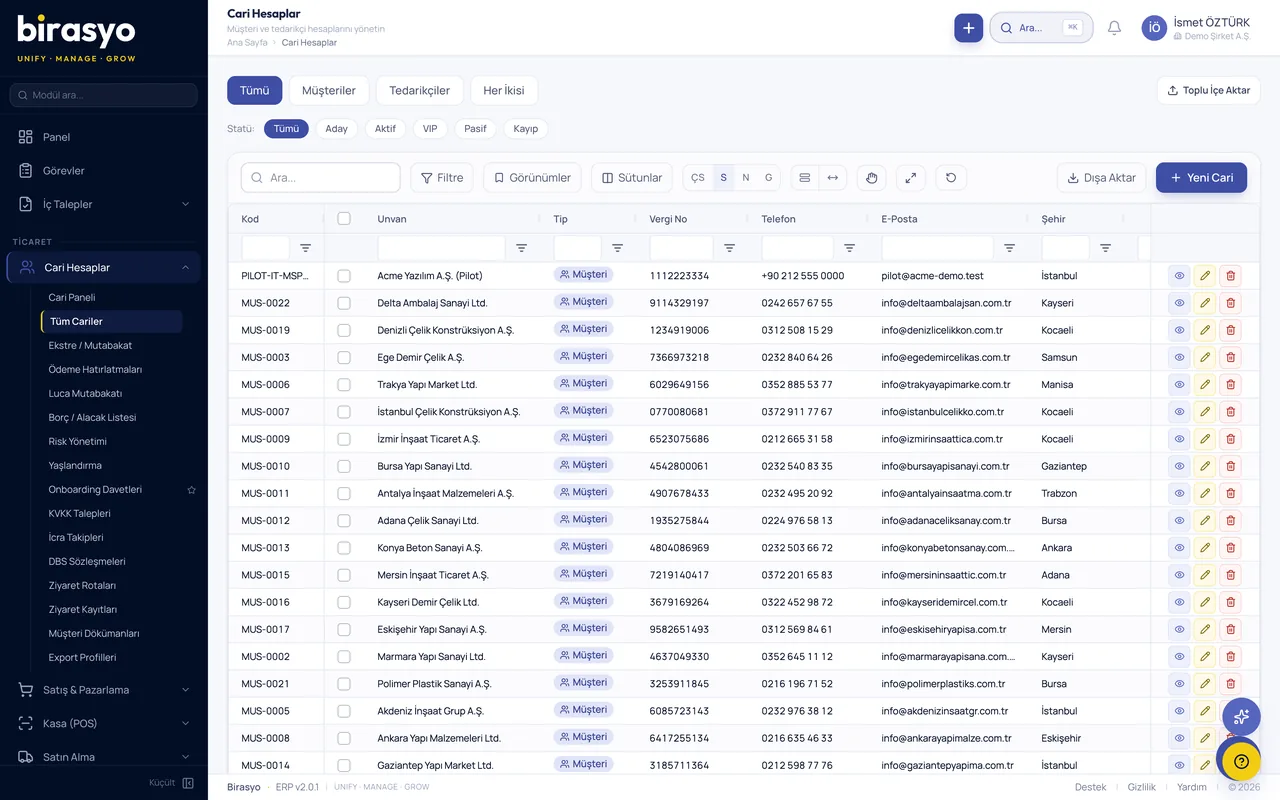Click the Yeni Cari button
This screenshot has height=800, width=1280.
pyautogui.click(x=1201, y=178)
